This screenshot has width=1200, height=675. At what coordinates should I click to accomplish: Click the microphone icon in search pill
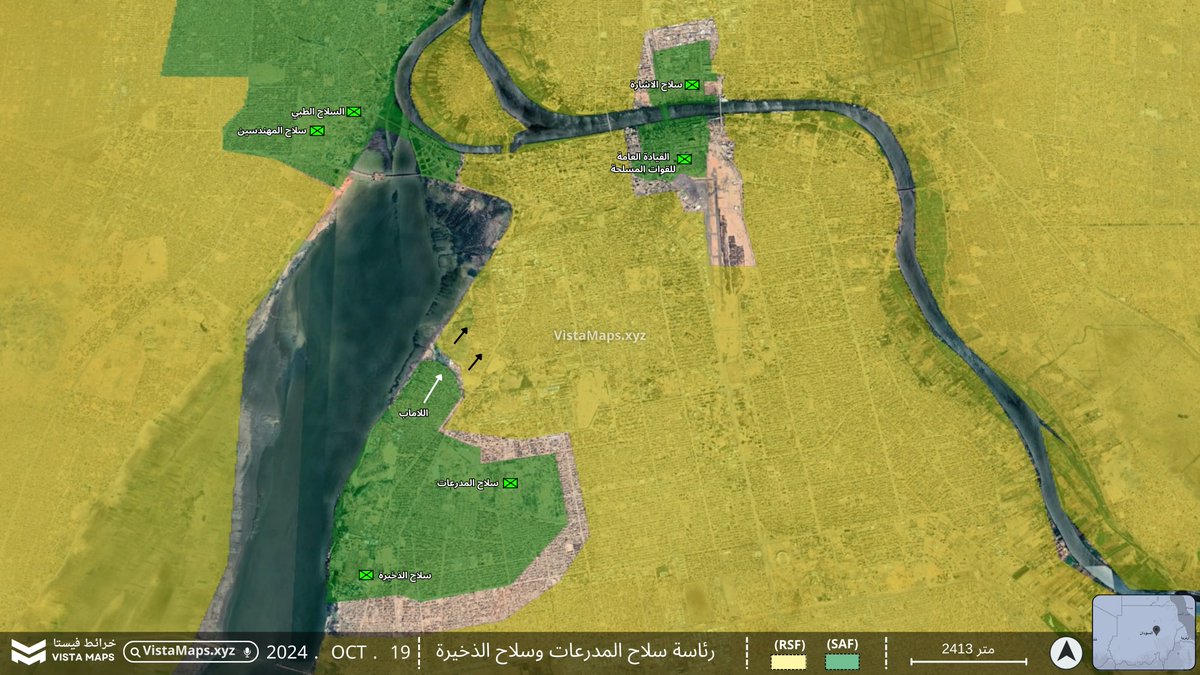click(x=246, y=652)
